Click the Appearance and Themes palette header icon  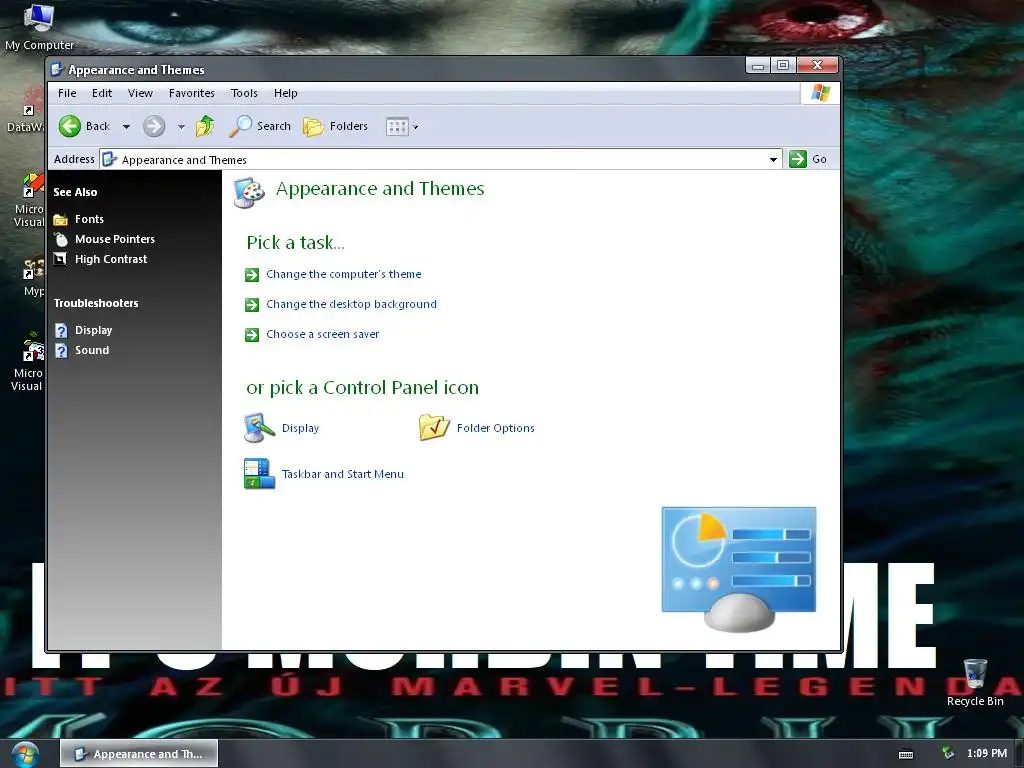click(x=249, y=193)
